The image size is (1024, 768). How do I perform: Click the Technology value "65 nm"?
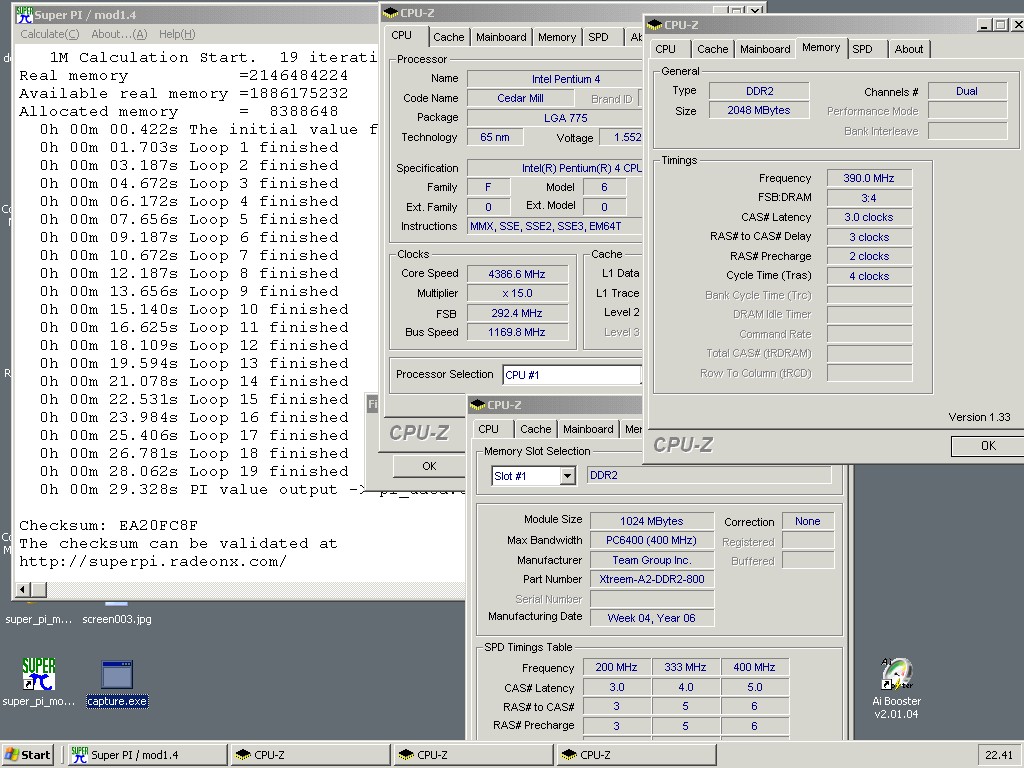pyautogui.click(x=495, y=137)
